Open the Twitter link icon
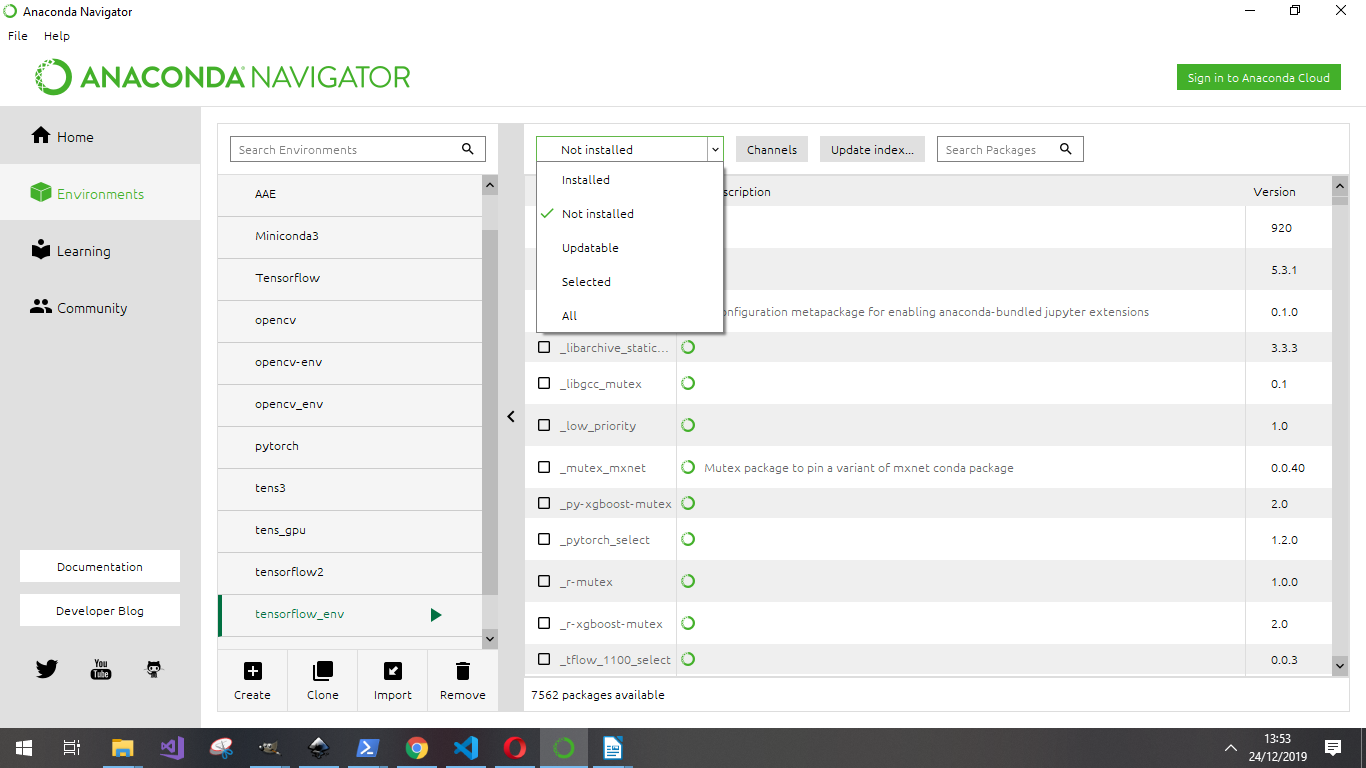Image resolution: width=1366 pixels, height=768 pixels. (x=47, y=669)
